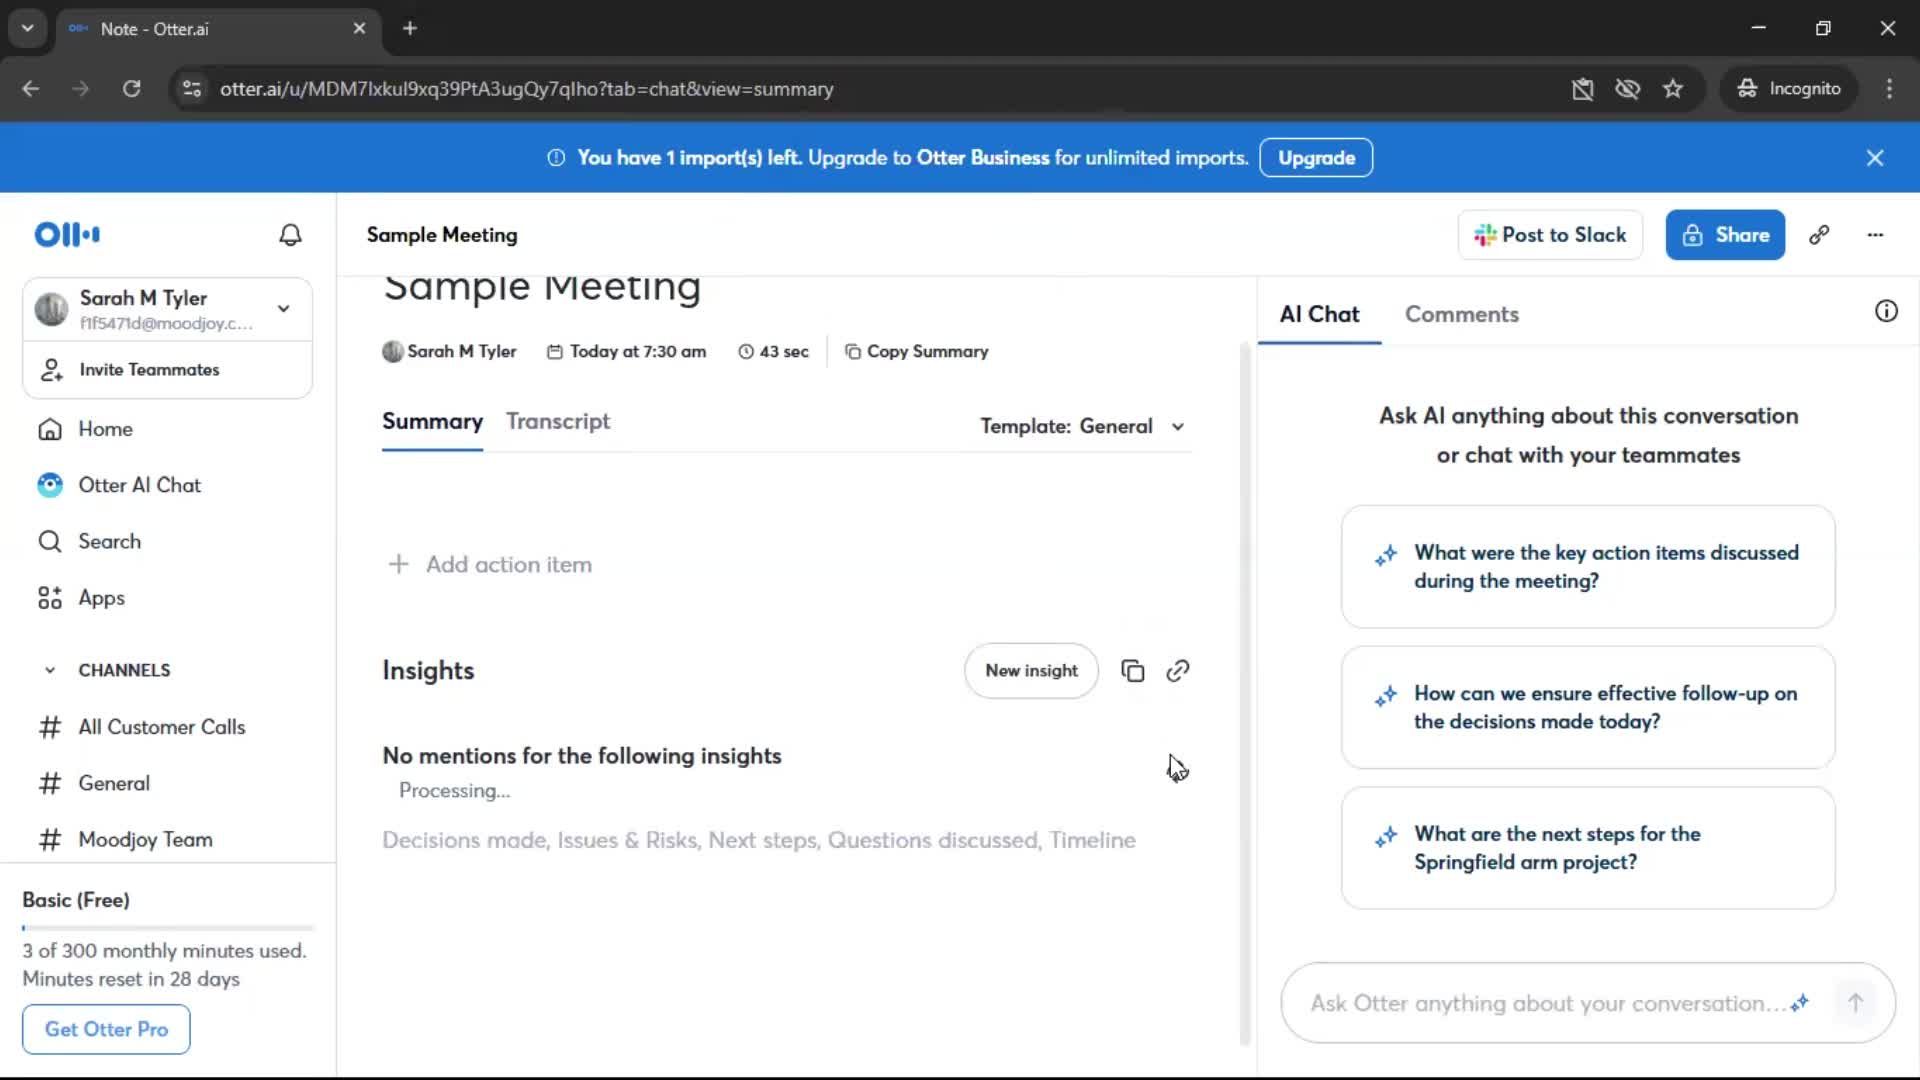
Task: Ask about key action items suggestion
Action: pos(1588,567)
